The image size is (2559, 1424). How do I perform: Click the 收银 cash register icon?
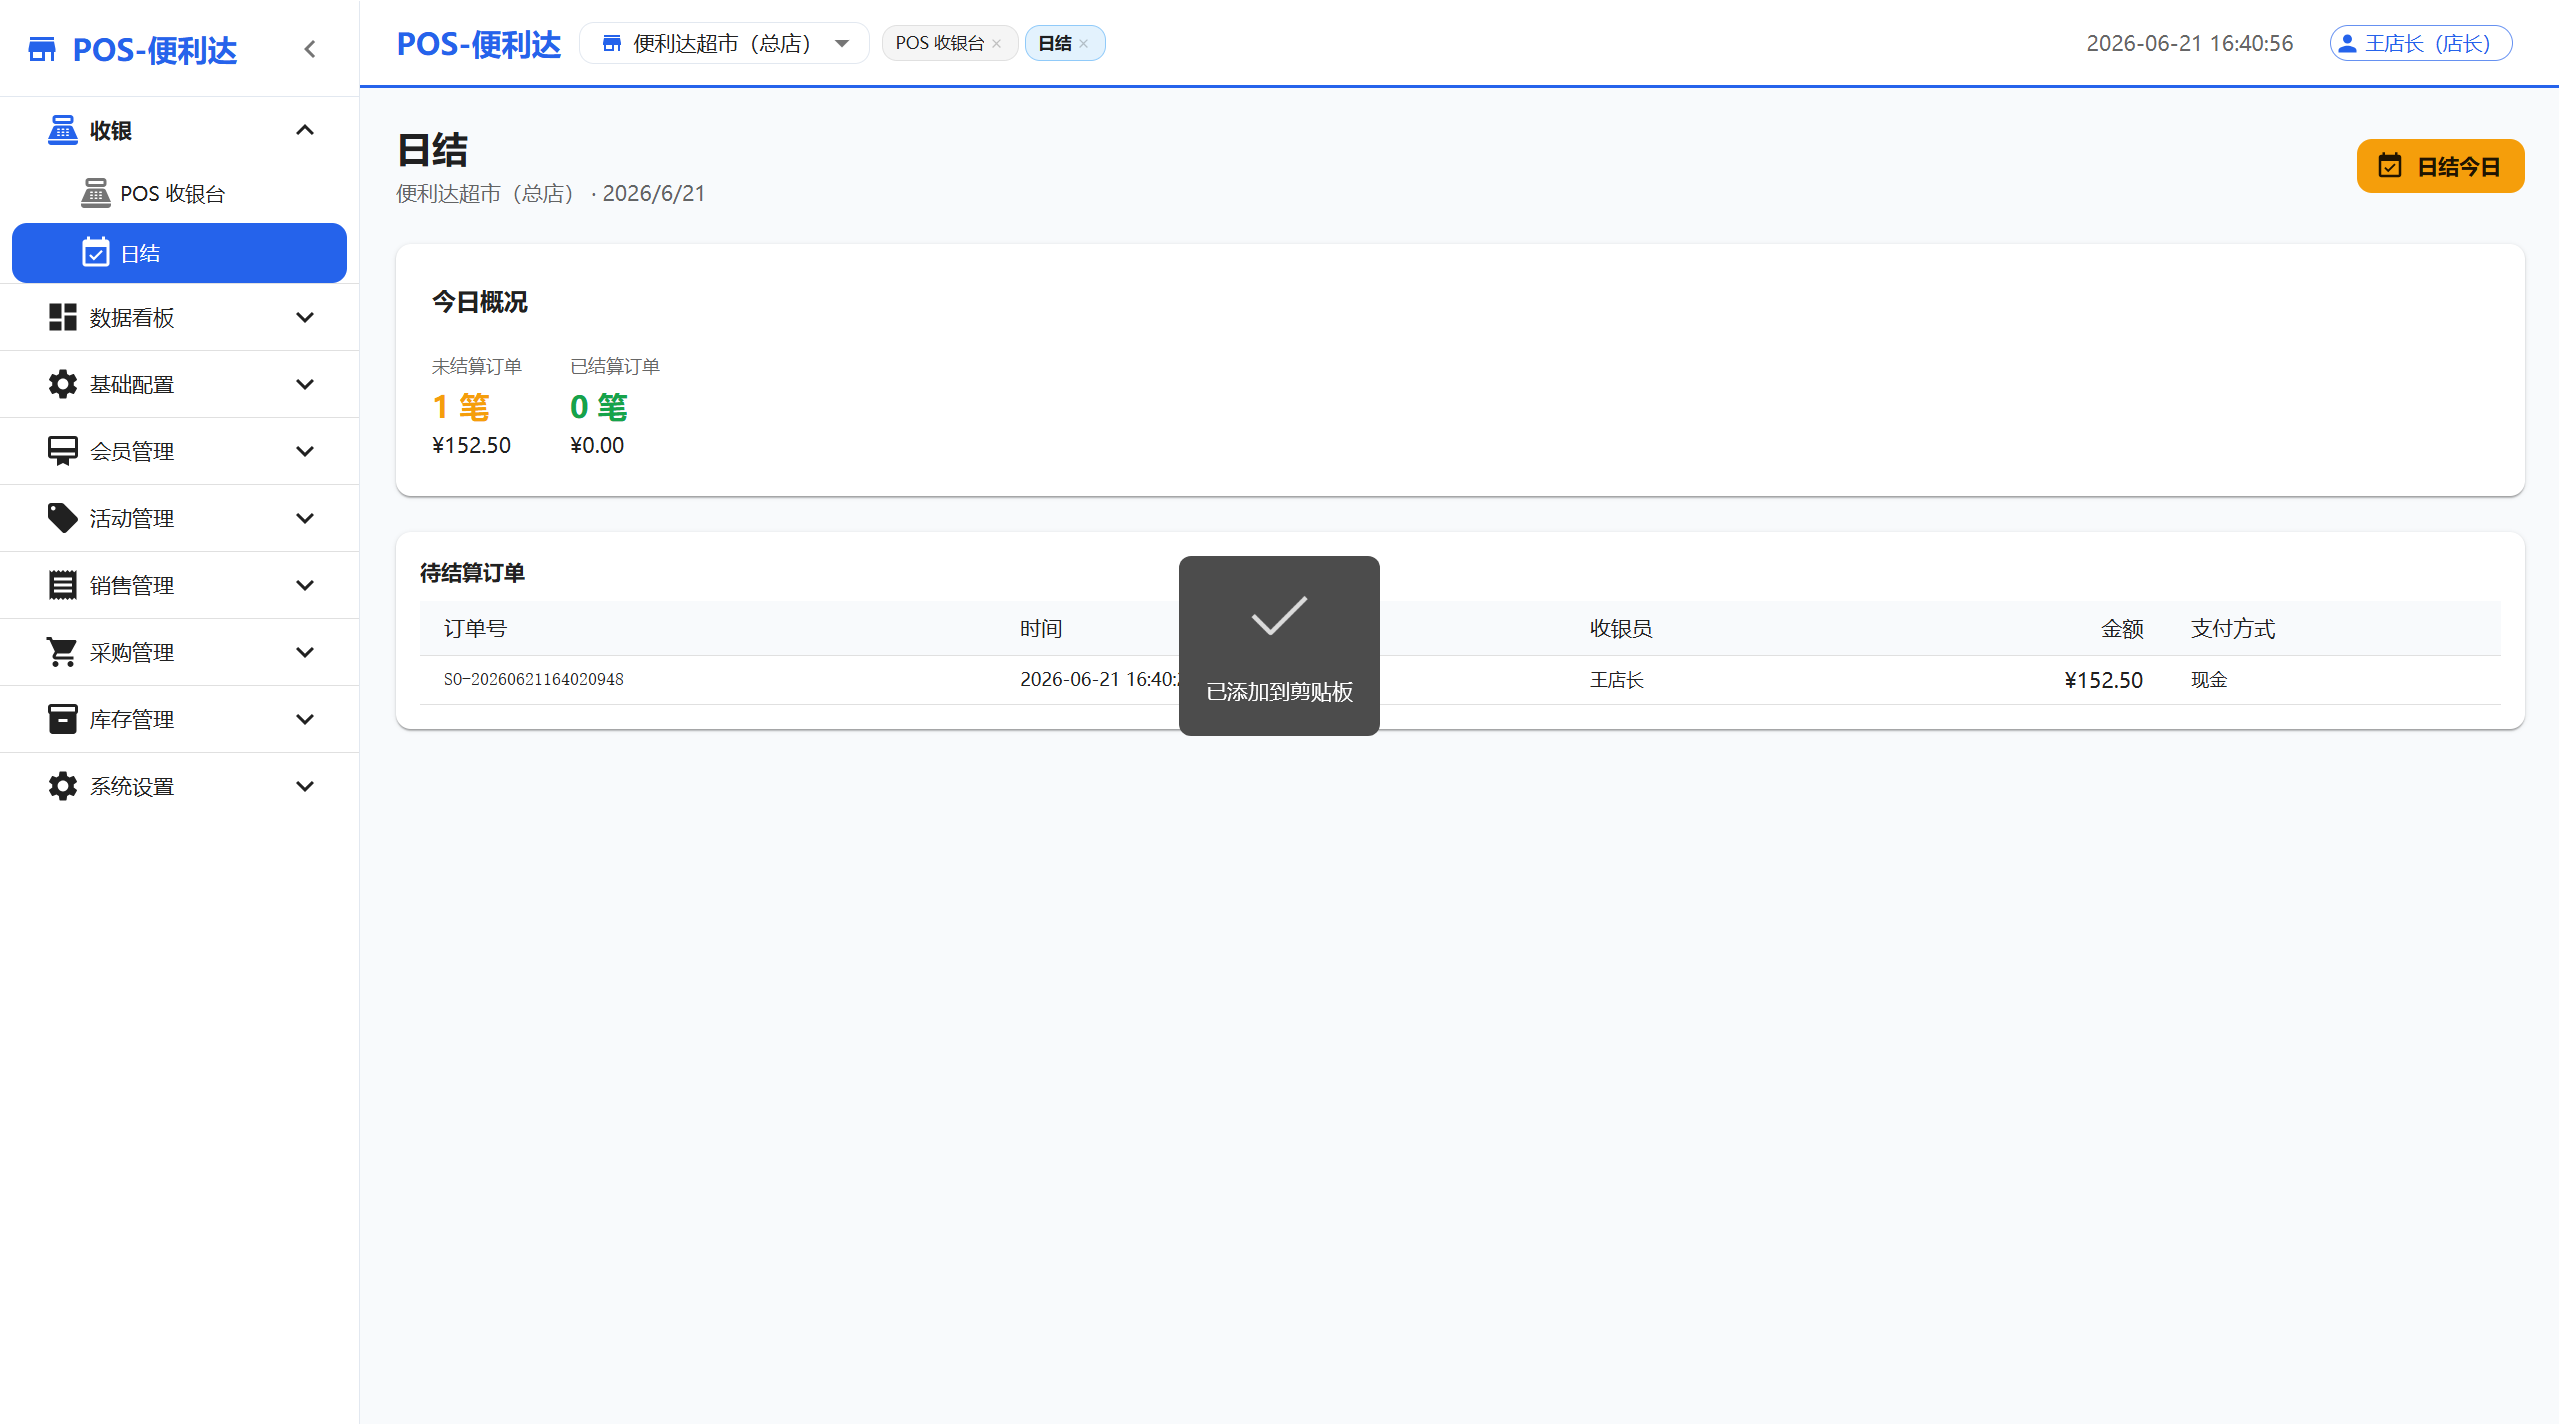click(x=63, y=130)
